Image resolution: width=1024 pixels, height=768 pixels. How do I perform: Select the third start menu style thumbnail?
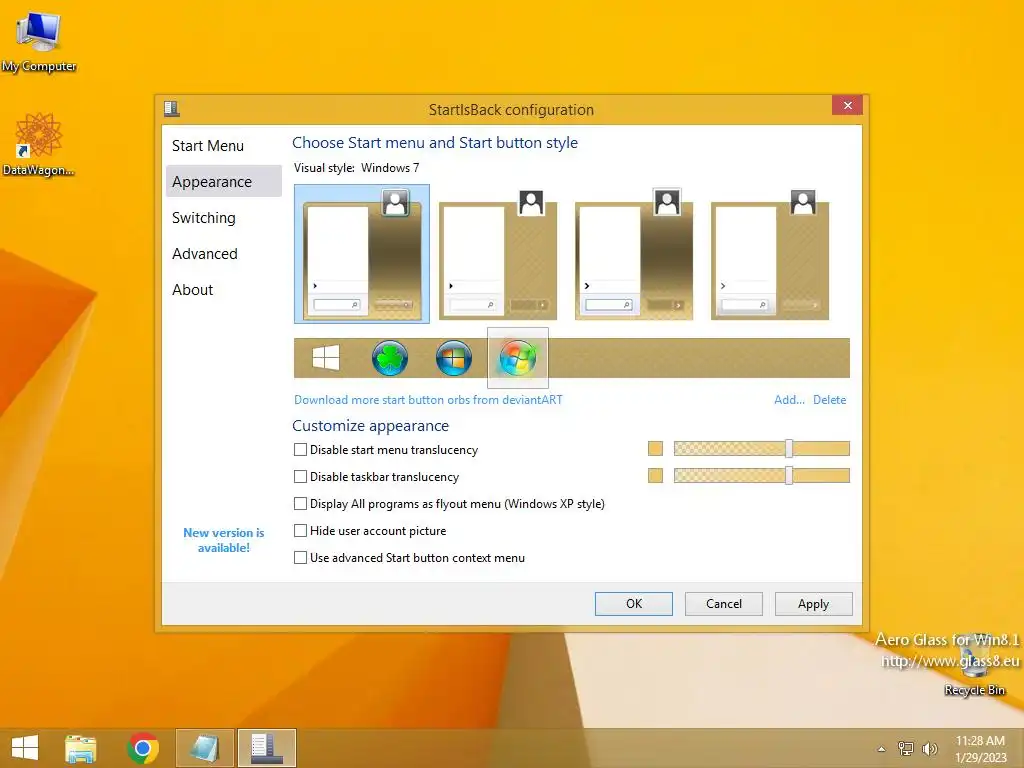[x=633, y=253]
